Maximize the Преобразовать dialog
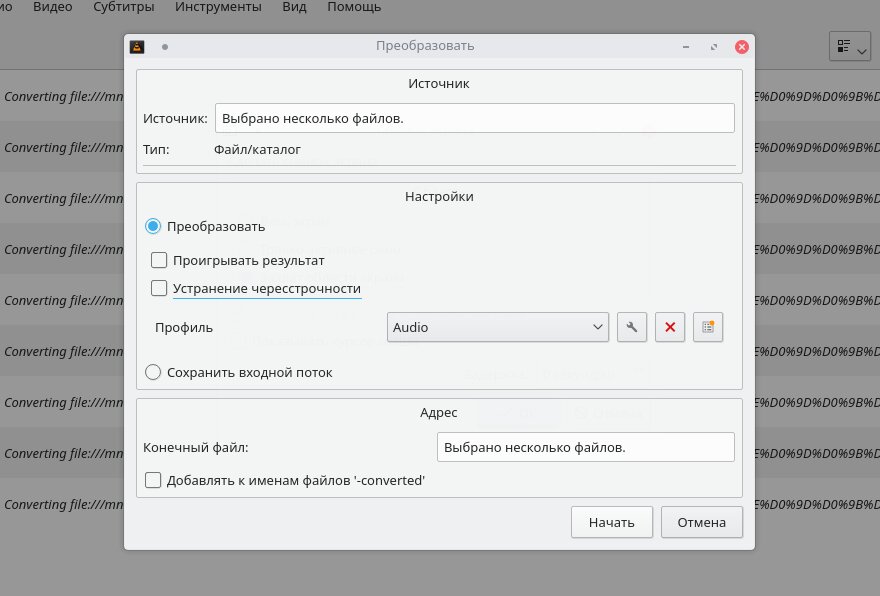Screen dimensions: 880x596 (714, 47)
